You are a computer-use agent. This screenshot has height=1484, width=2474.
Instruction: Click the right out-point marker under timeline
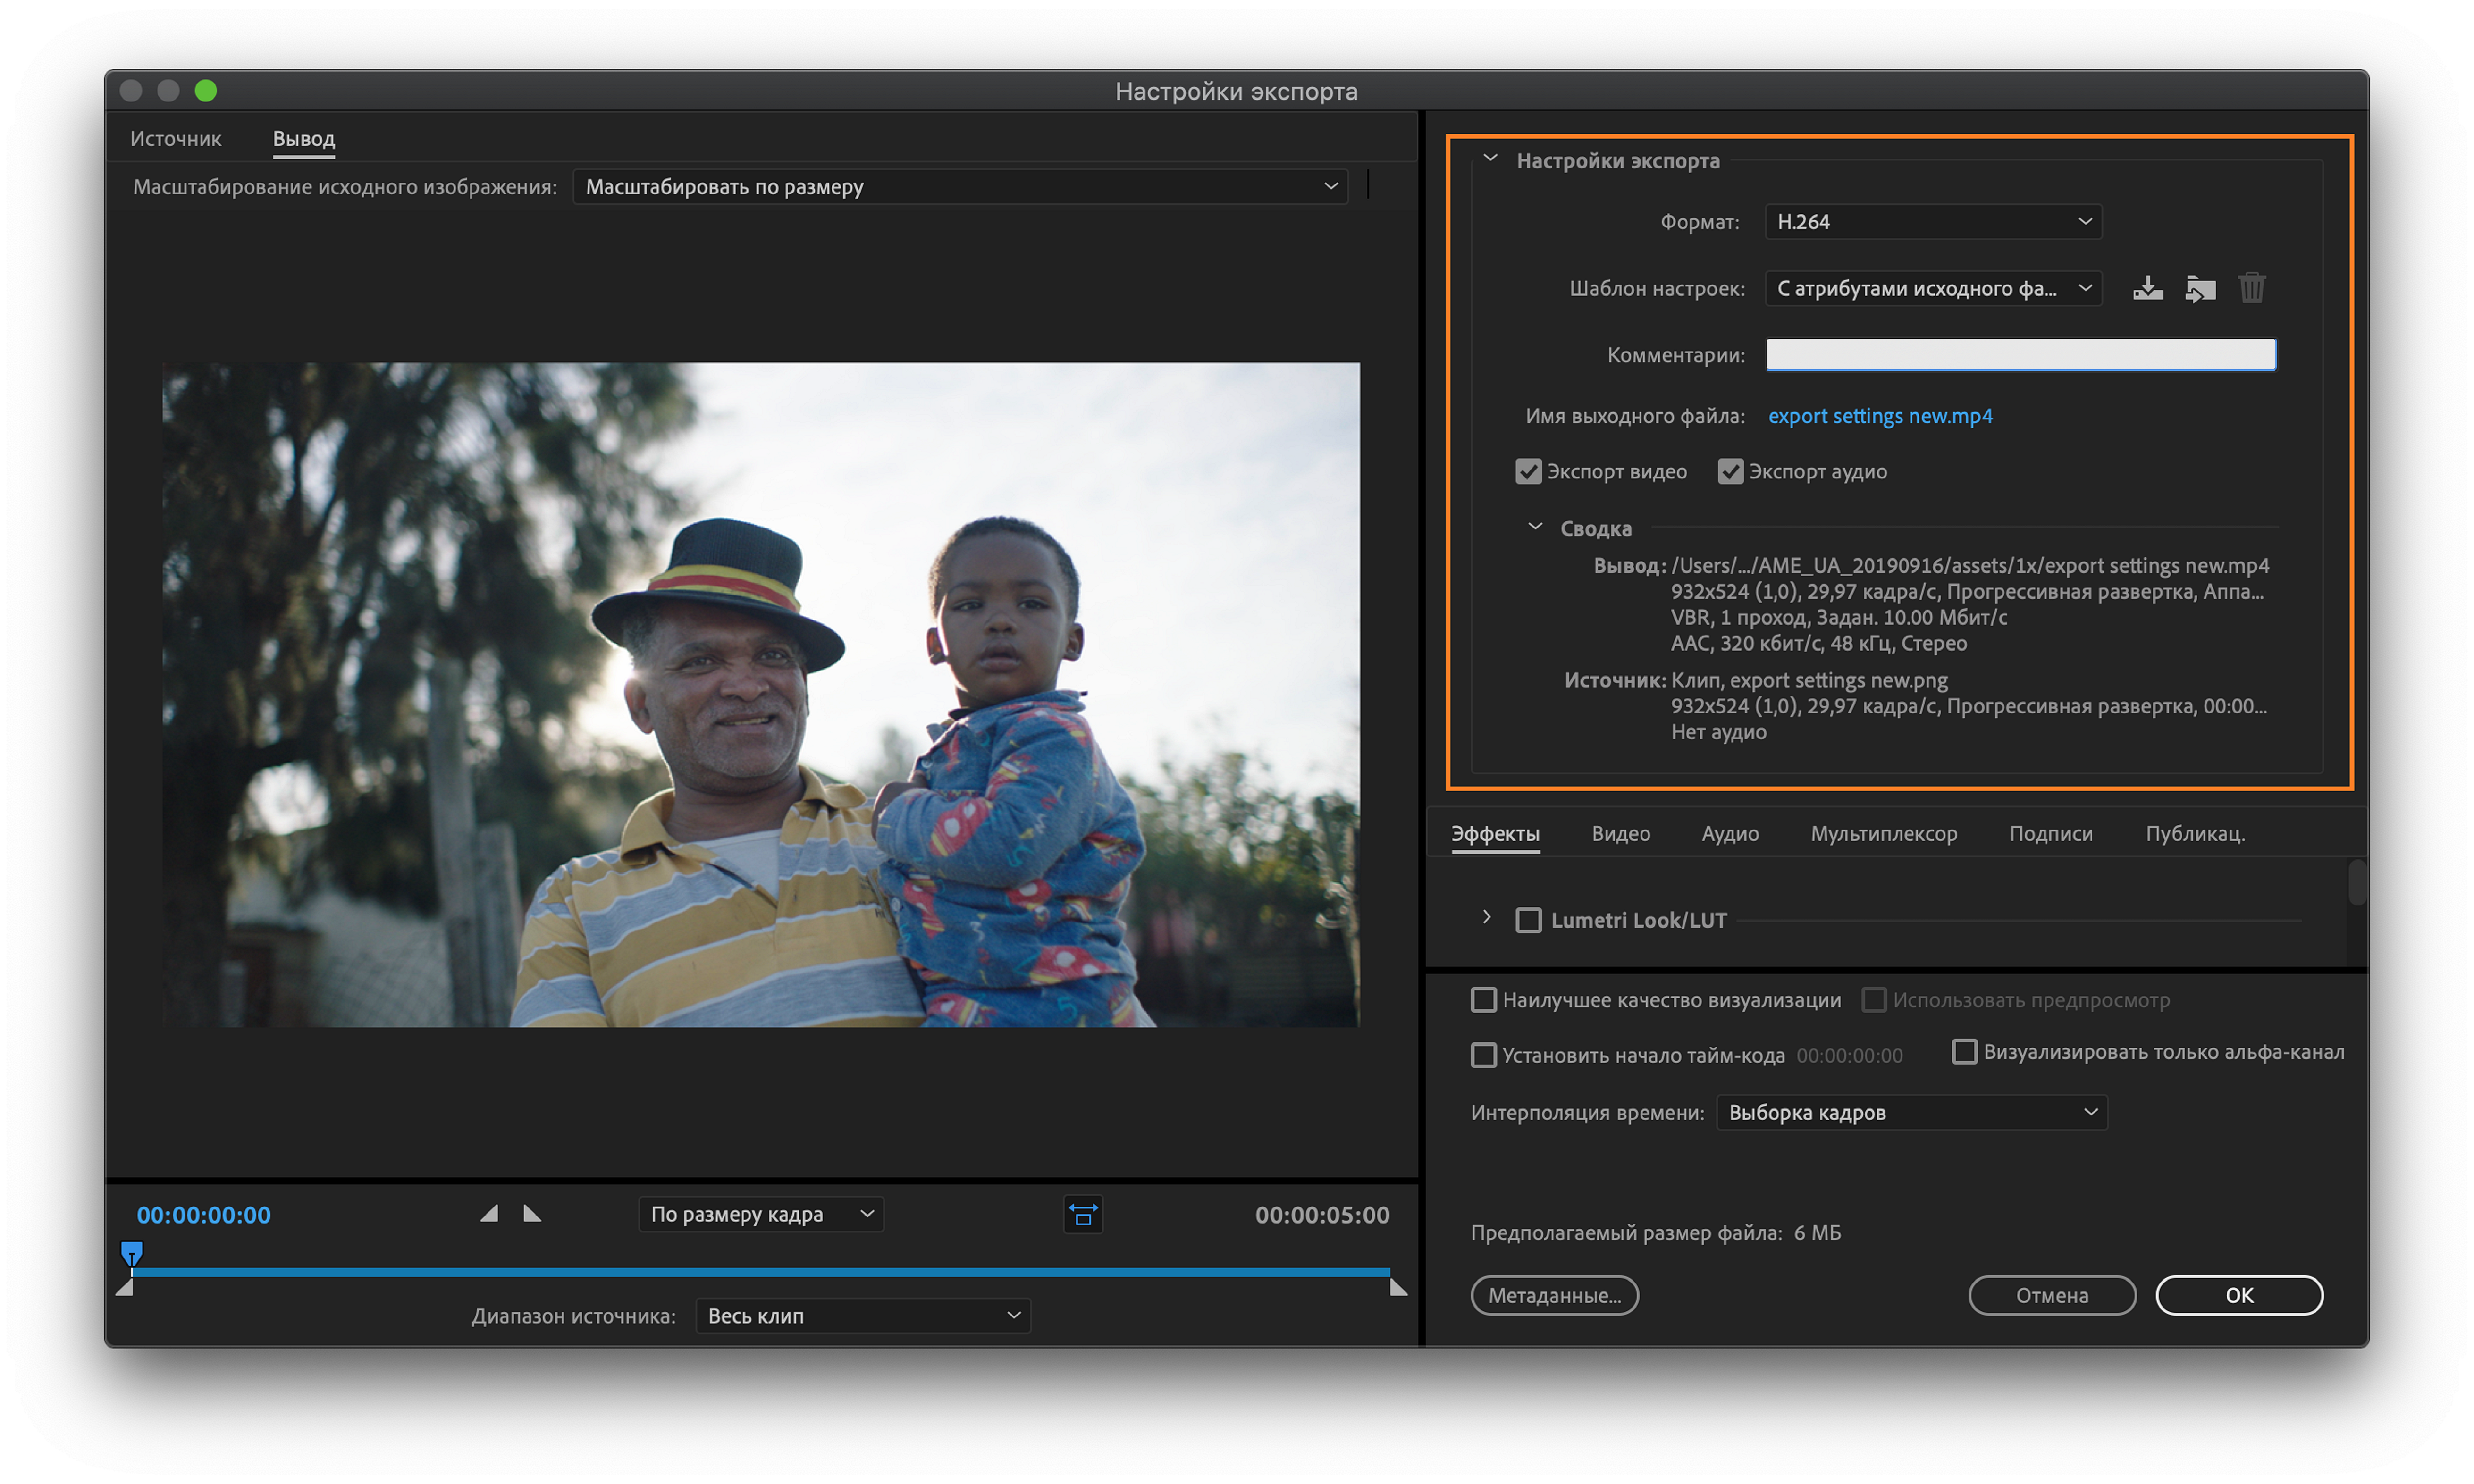coord(1398,1288)
